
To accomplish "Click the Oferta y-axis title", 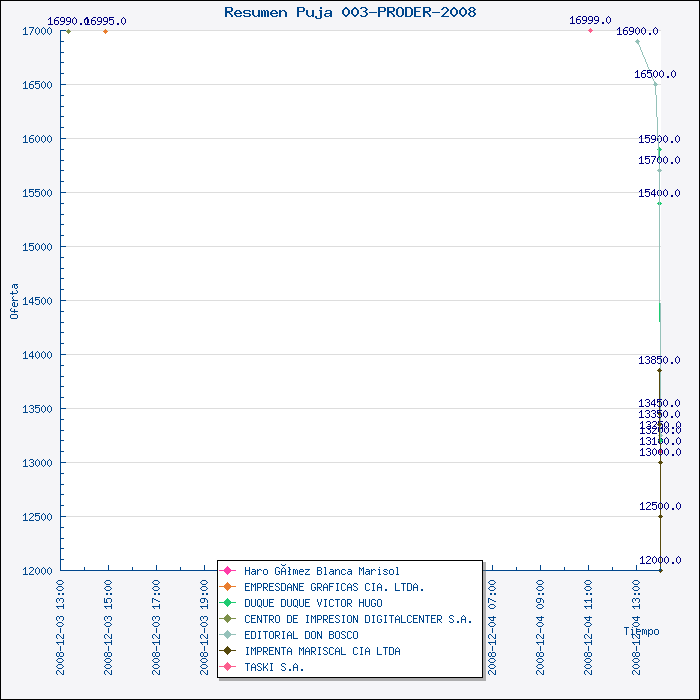I will pos(14,301).
